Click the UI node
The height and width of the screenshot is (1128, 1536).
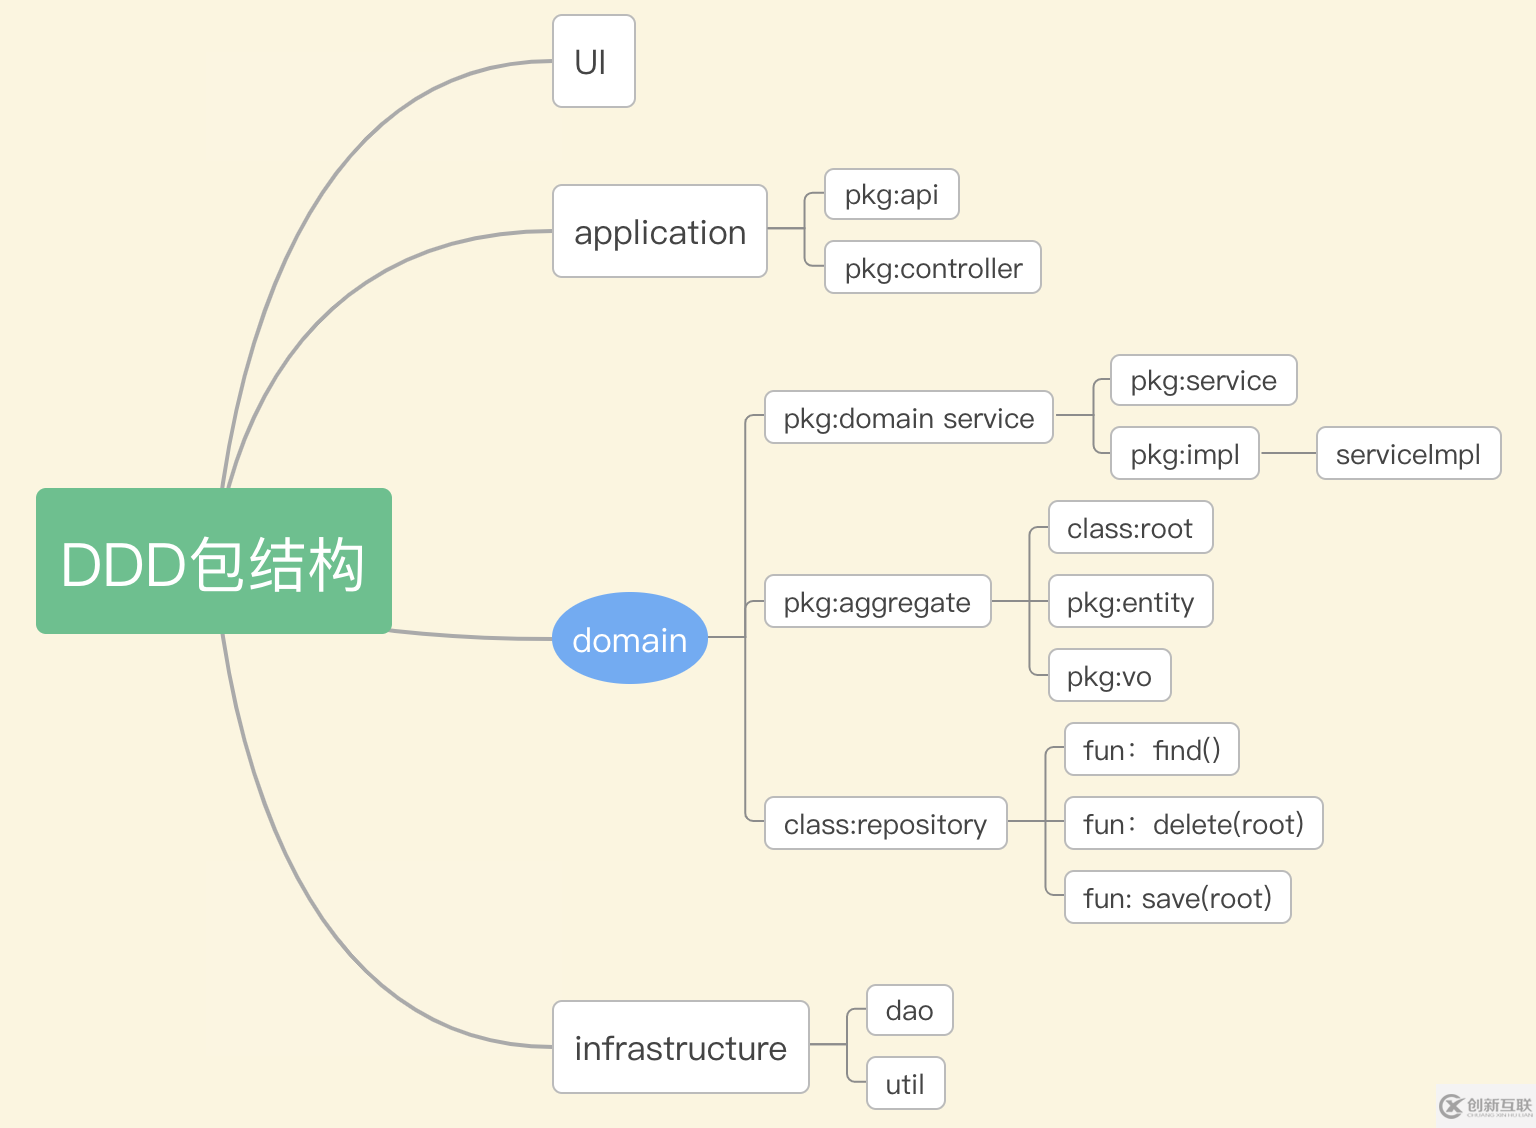594,61
